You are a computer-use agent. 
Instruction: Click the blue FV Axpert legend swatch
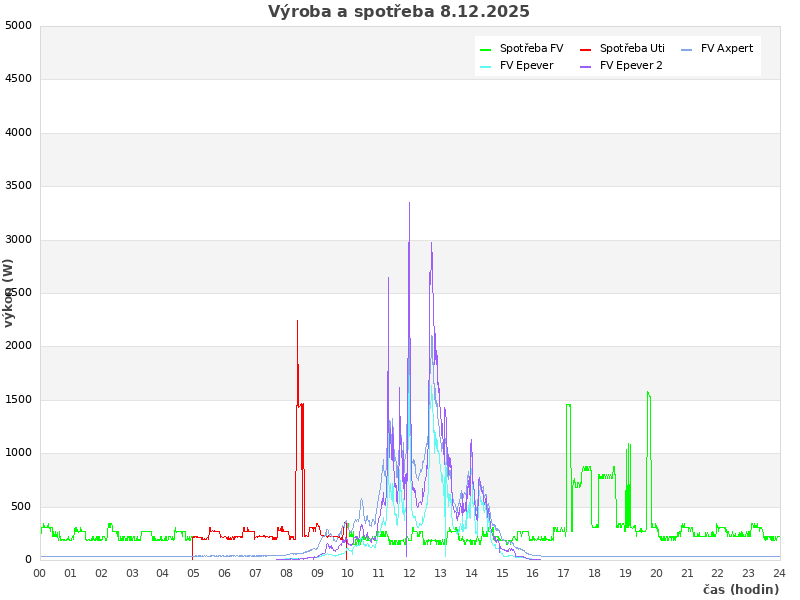pyautogui.click(x=687, y=49)
